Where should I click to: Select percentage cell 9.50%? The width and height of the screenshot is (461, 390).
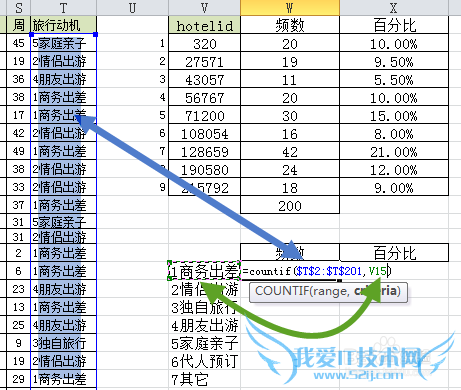point(394,61)
